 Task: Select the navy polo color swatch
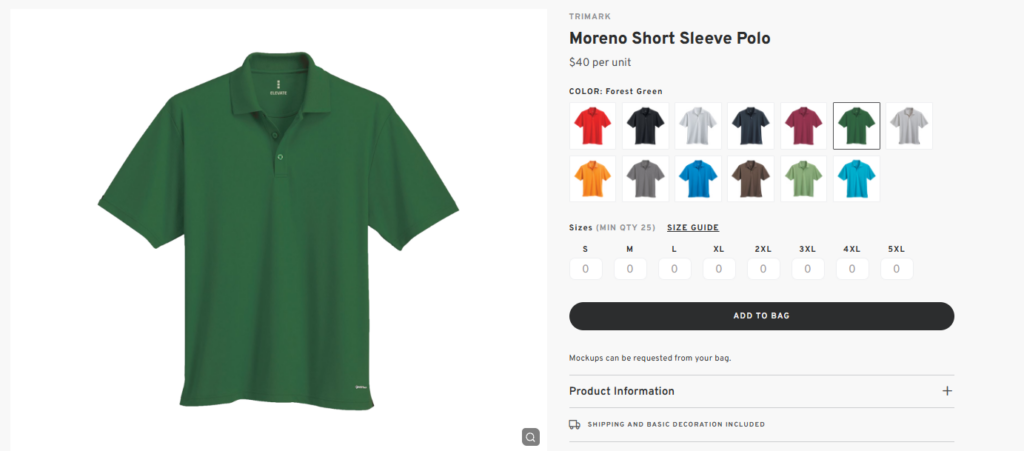751,126
